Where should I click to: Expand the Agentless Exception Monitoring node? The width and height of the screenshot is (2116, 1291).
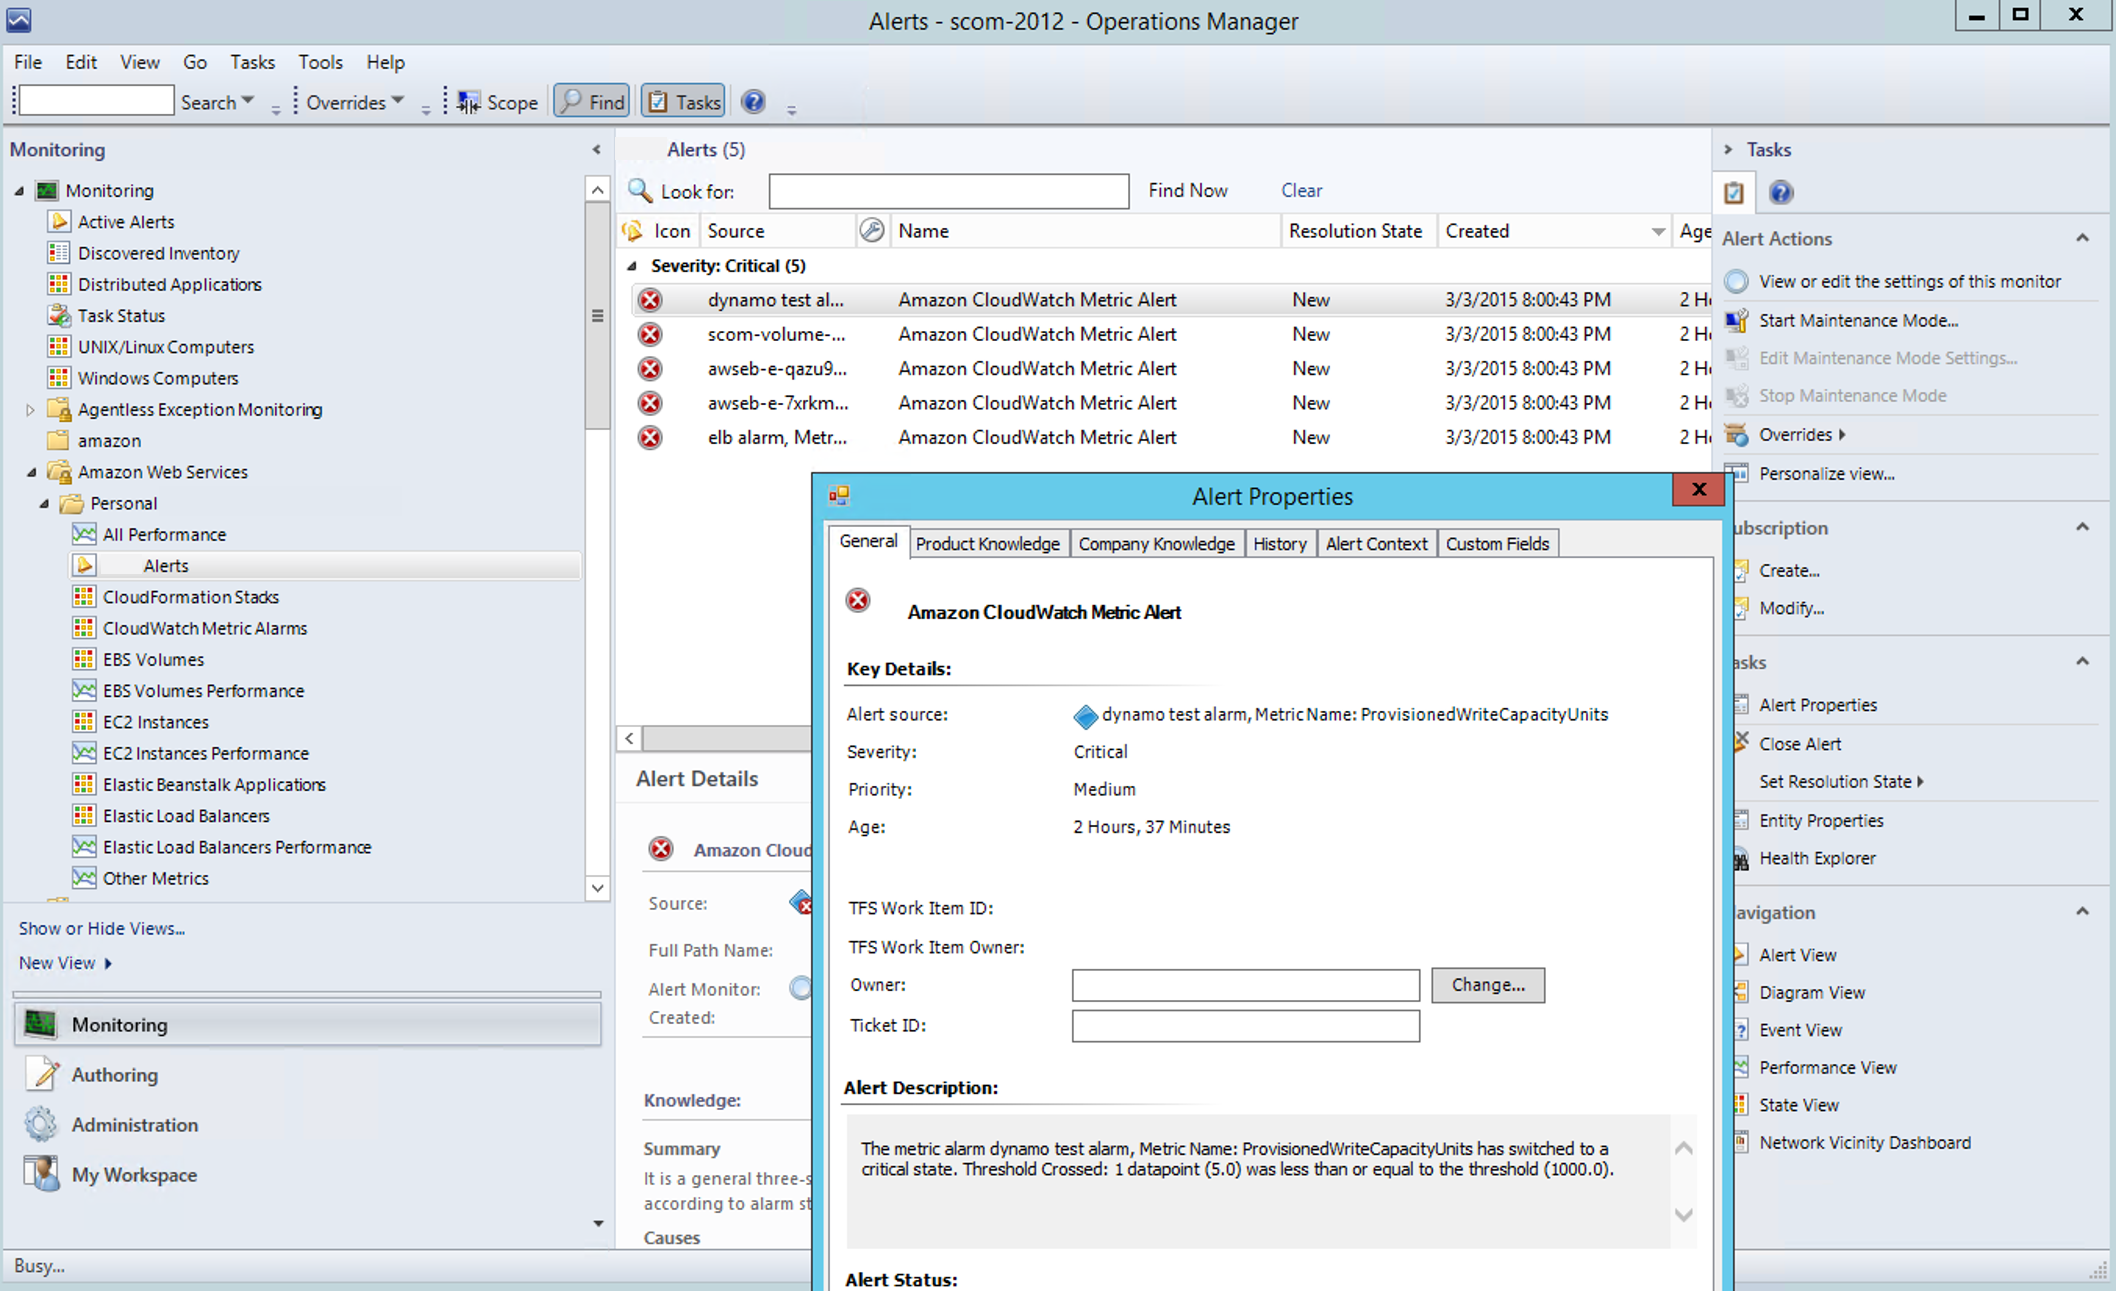30,410
